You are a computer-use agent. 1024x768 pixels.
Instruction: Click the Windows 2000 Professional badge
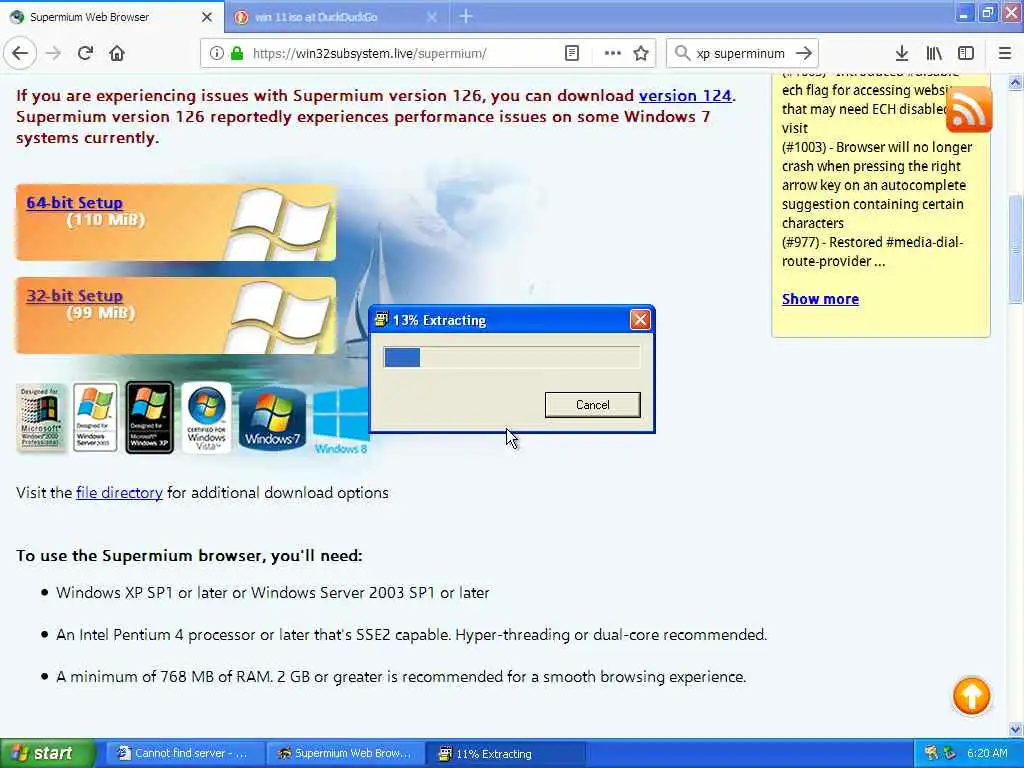click(x=40, y=418)
